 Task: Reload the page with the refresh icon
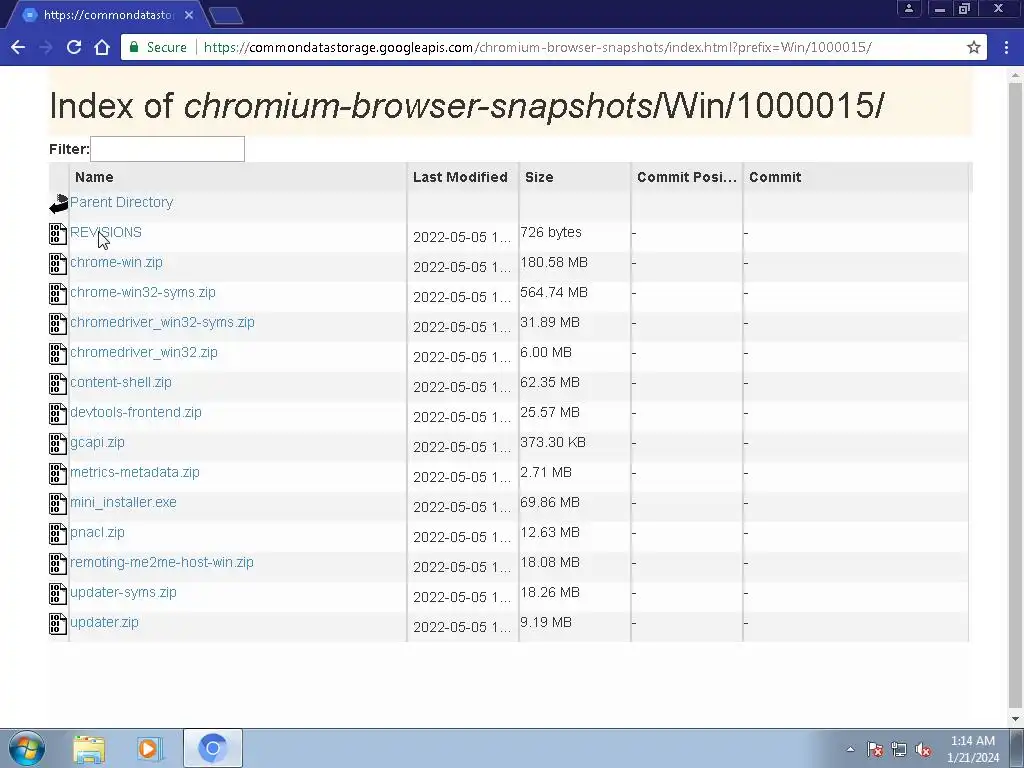tap(74, 47)
